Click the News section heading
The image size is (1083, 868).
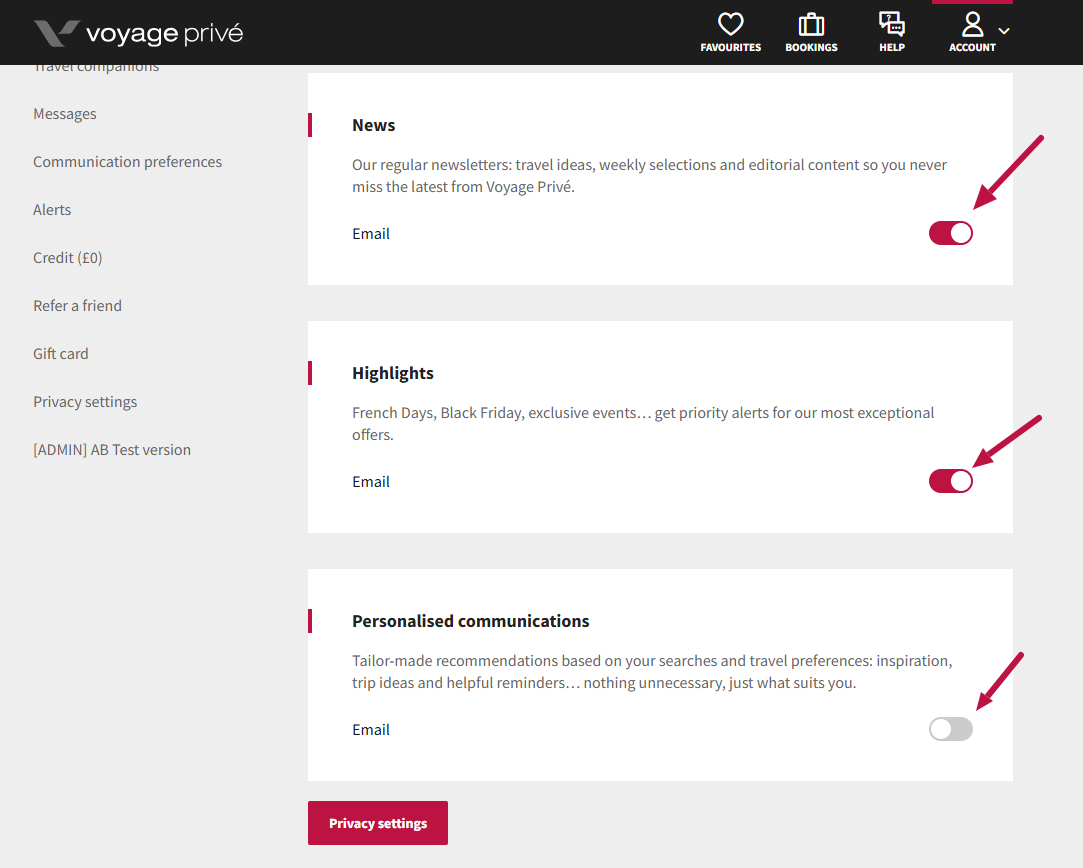[x=374, y=125]
